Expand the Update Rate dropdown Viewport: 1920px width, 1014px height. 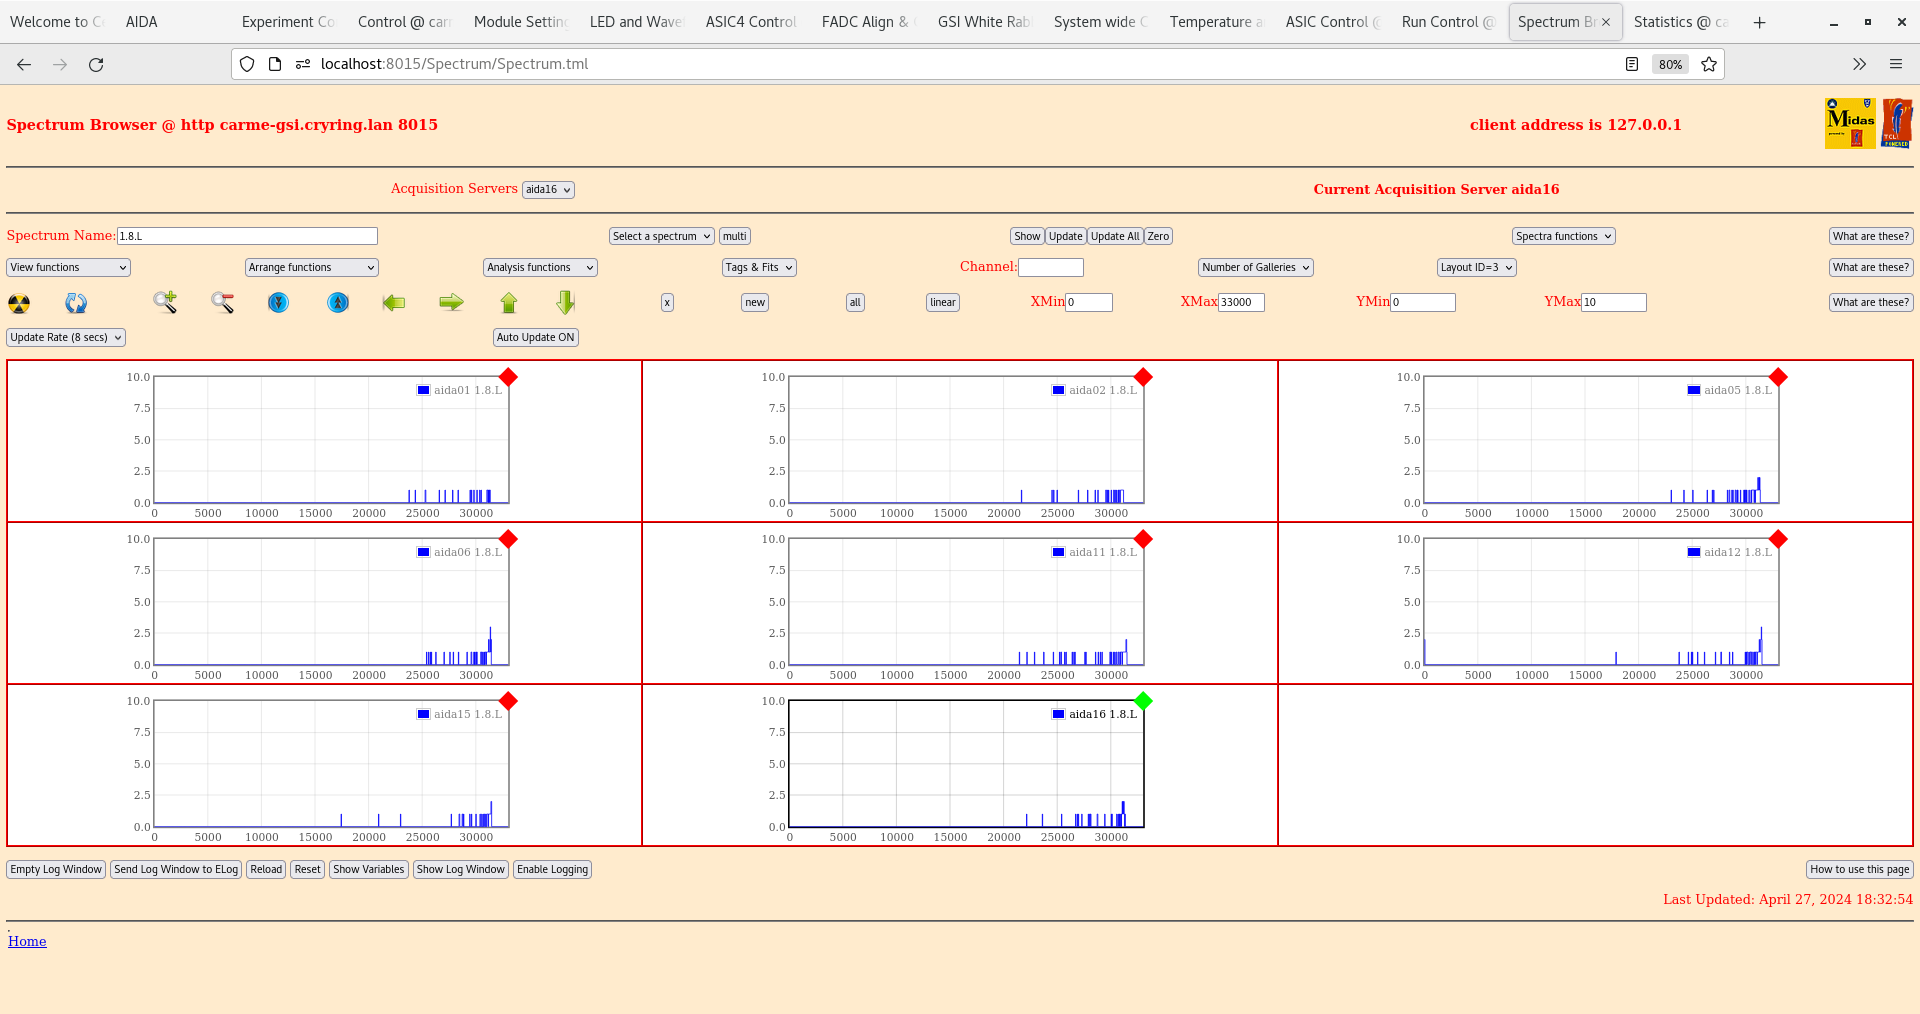(66, 337)
